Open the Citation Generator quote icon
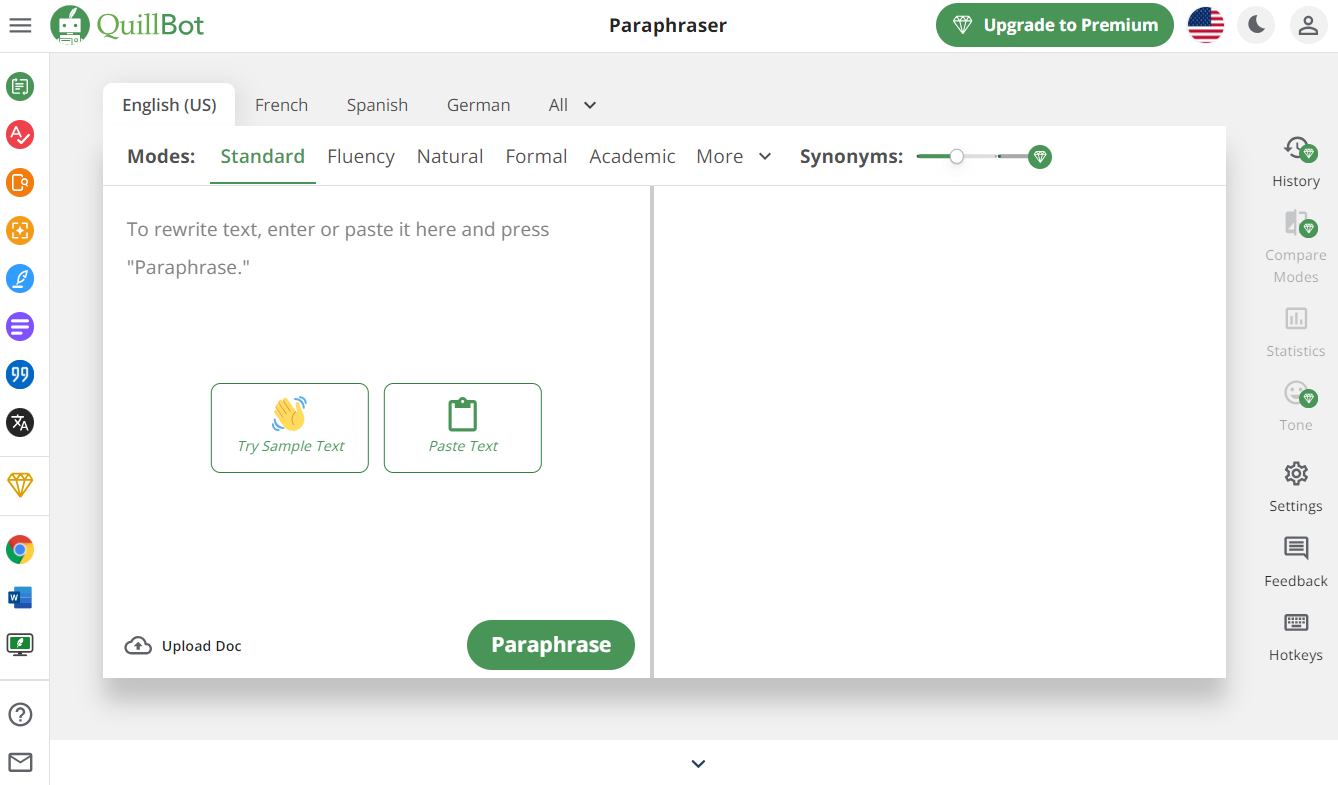This screenshot has width=1338, height=785. [20, 374]
